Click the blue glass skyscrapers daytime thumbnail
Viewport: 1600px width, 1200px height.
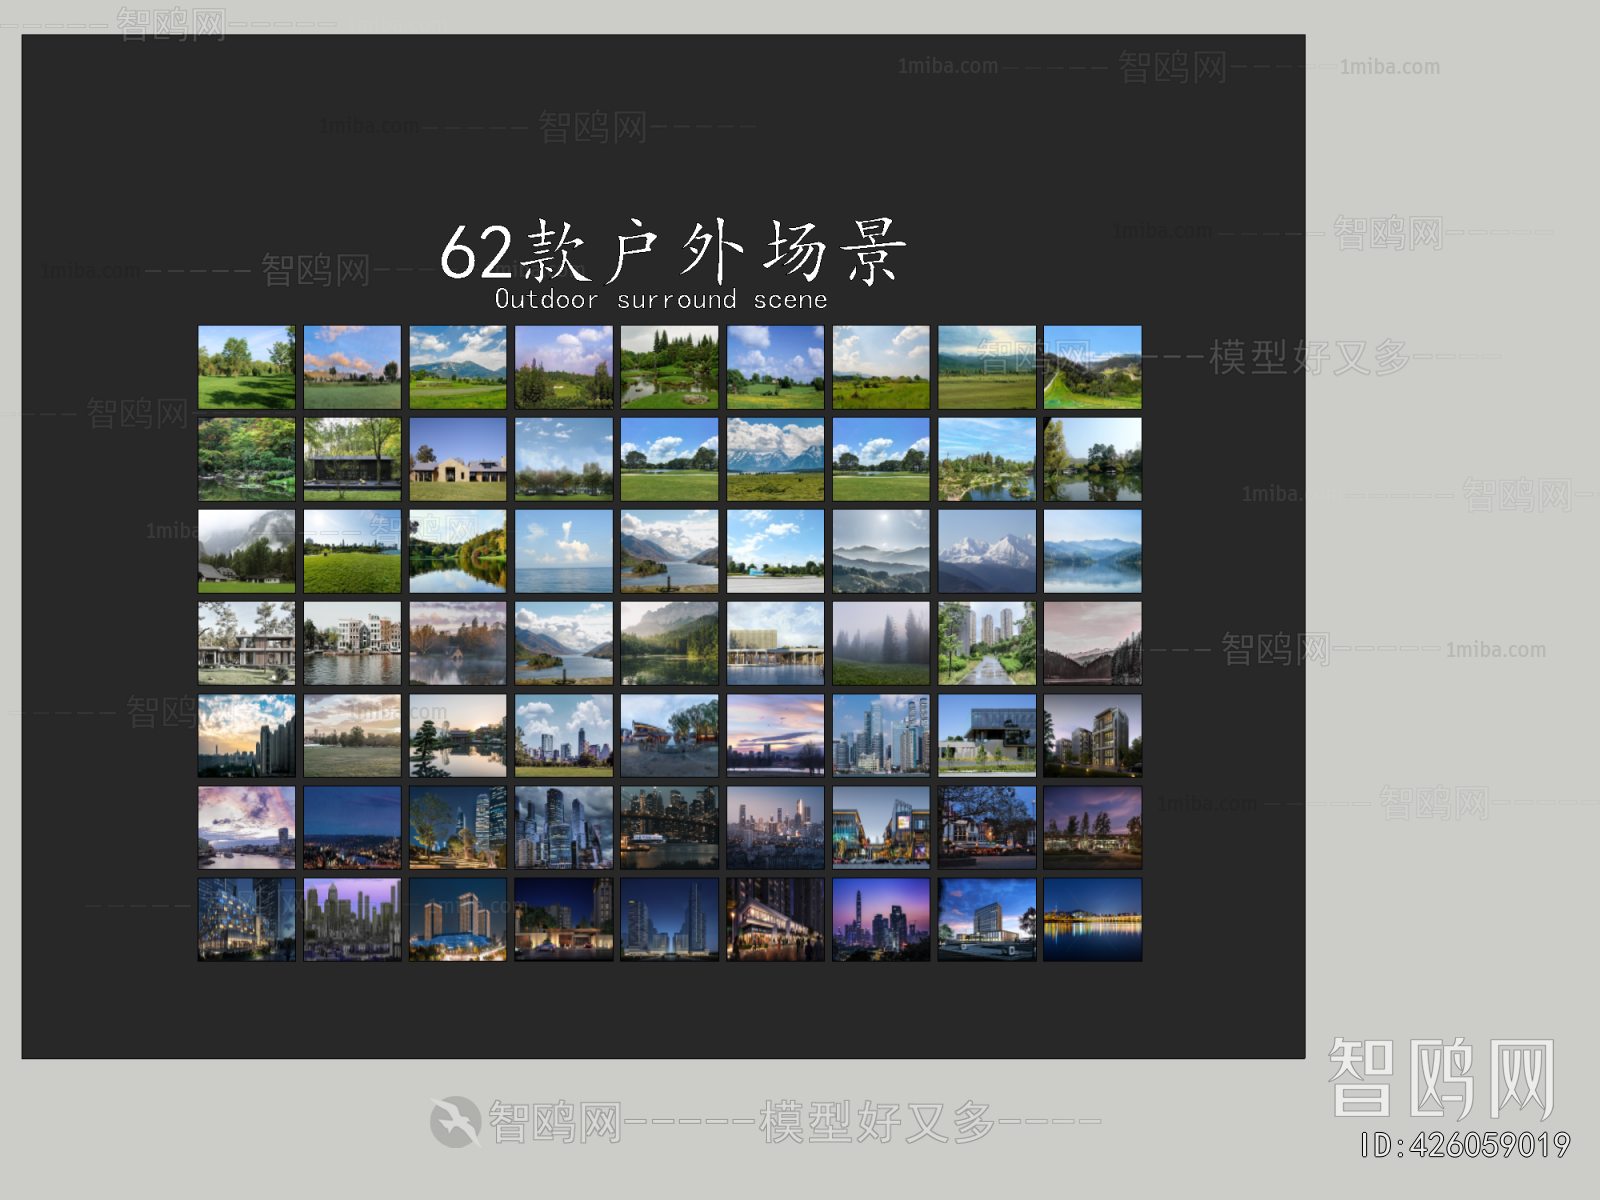881,735
